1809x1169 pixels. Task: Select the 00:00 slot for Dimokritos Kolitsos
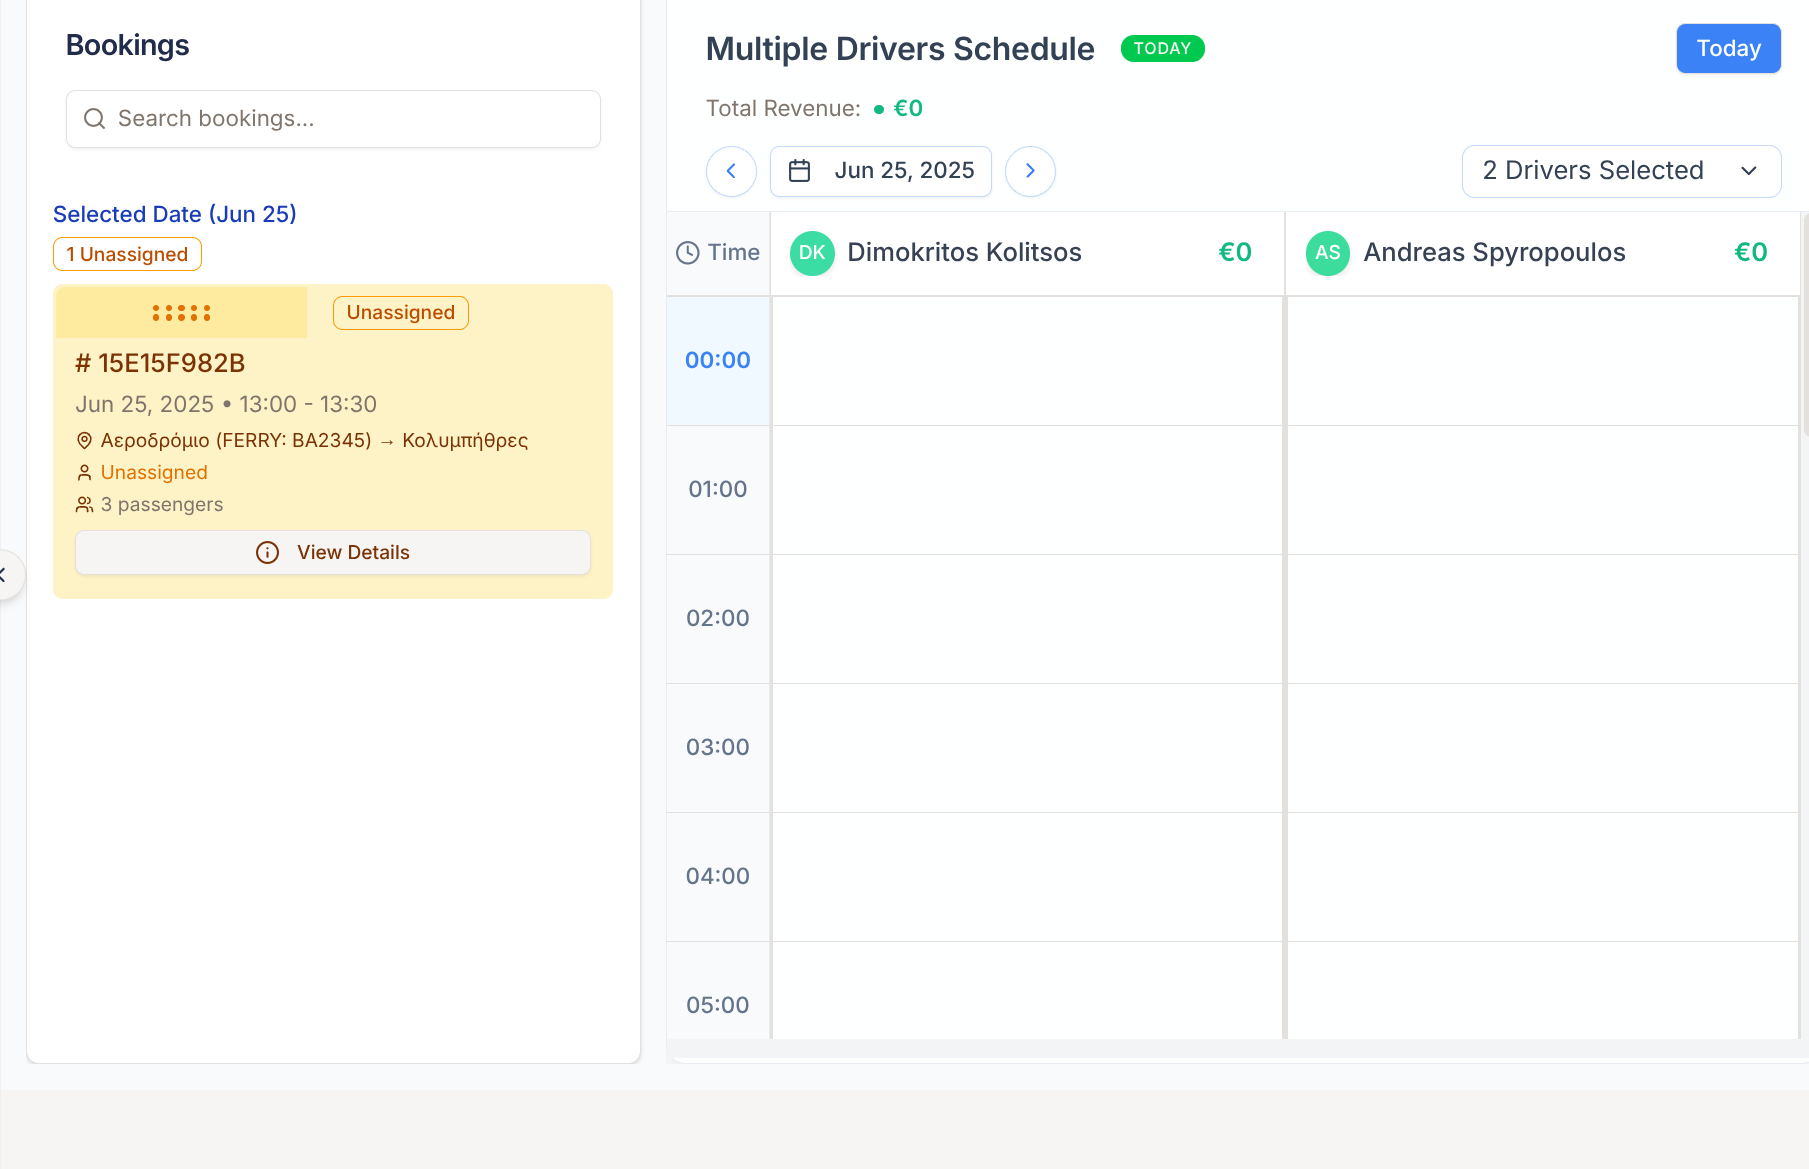click(1027, 361)
